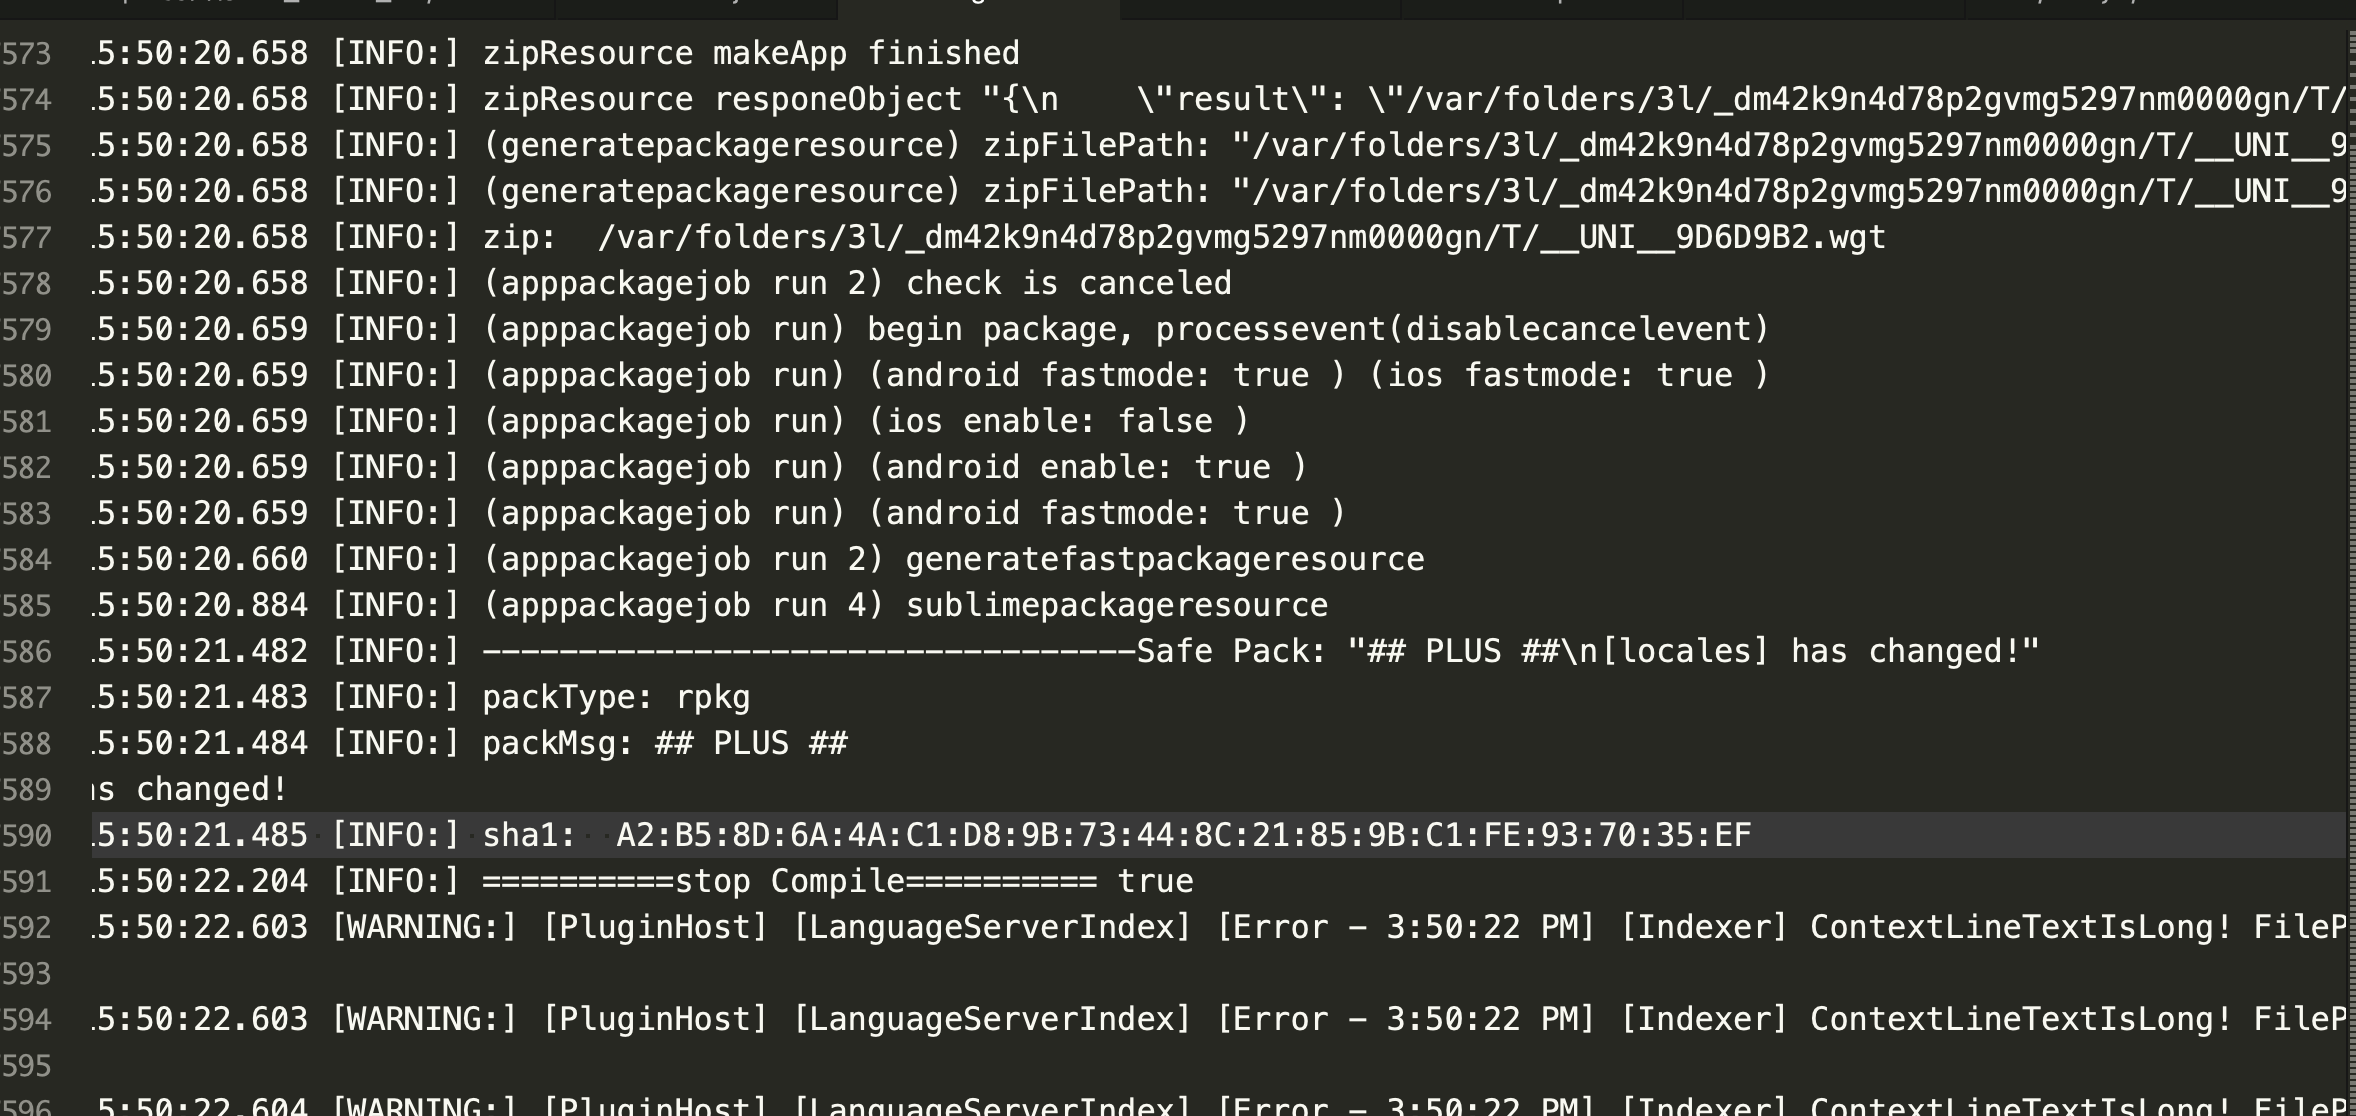Image resolution: width=2356 pixels, height=1116 pixels.
Task: Click the "check is canceled" log message
Action: (x=1068, y=283)
